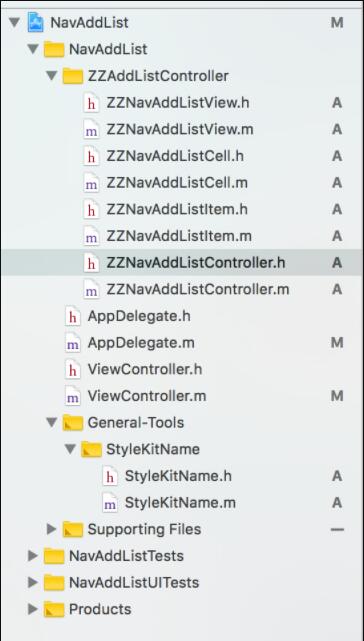
Task: Select ZZNavAddListItem.h in navigator
Action: 177,210
